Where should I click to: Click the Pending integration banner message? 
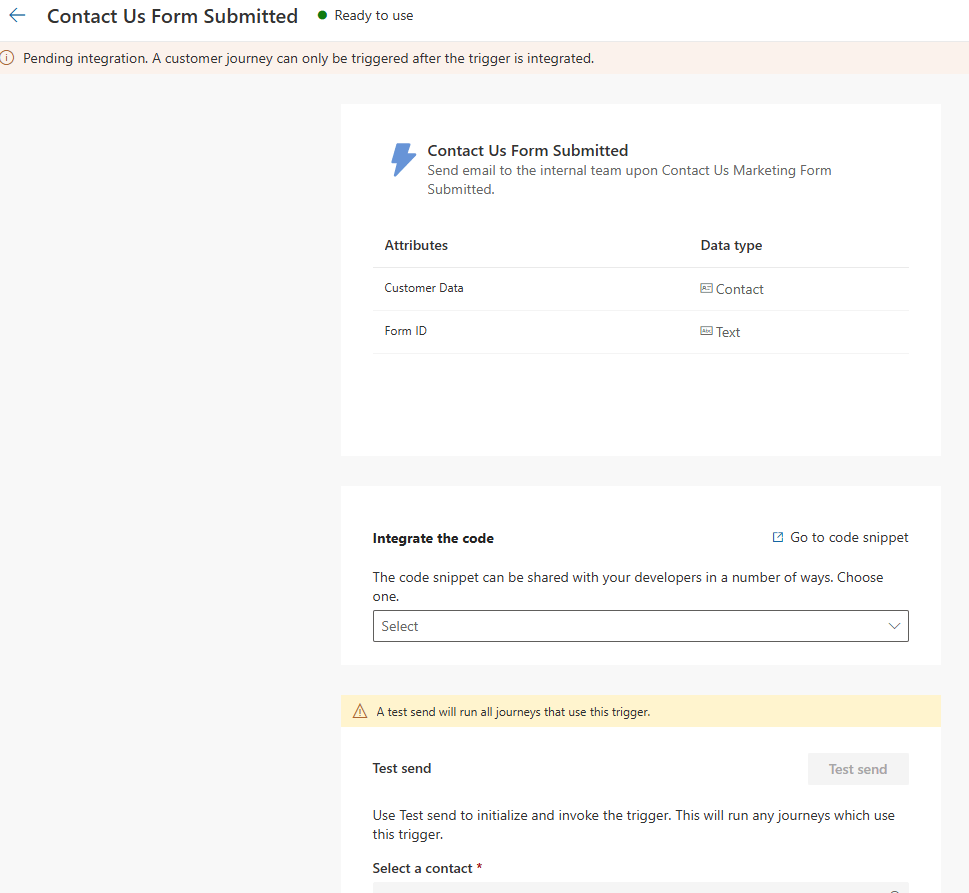point(308,58)
